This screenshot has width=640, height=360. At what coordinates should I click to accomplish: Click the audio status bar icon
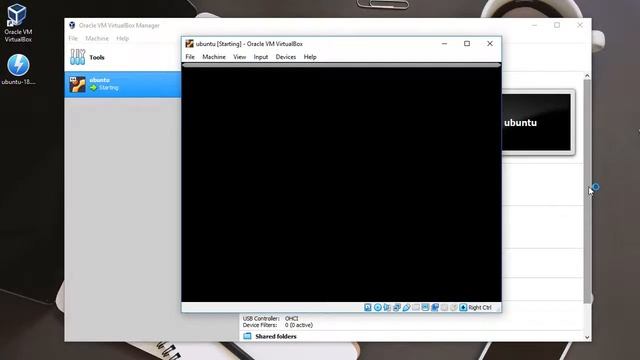387,307
